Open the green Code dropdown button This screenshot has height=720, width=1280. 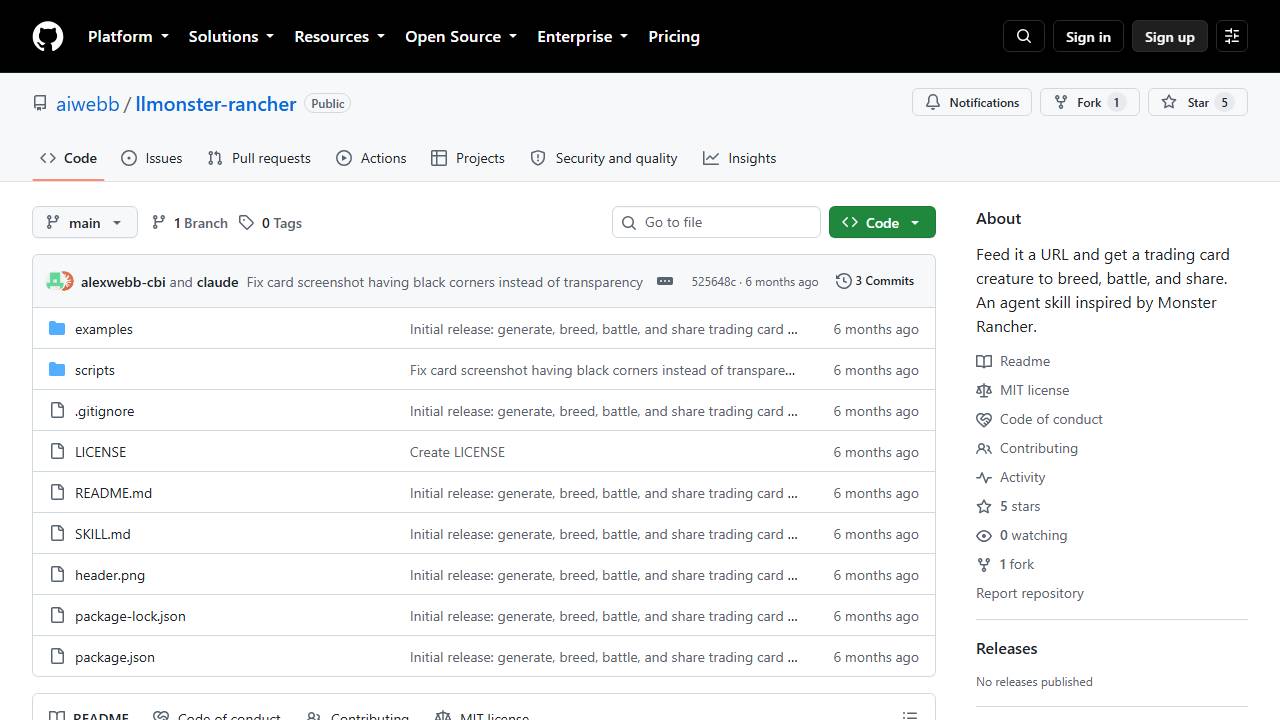pos(882,222)
